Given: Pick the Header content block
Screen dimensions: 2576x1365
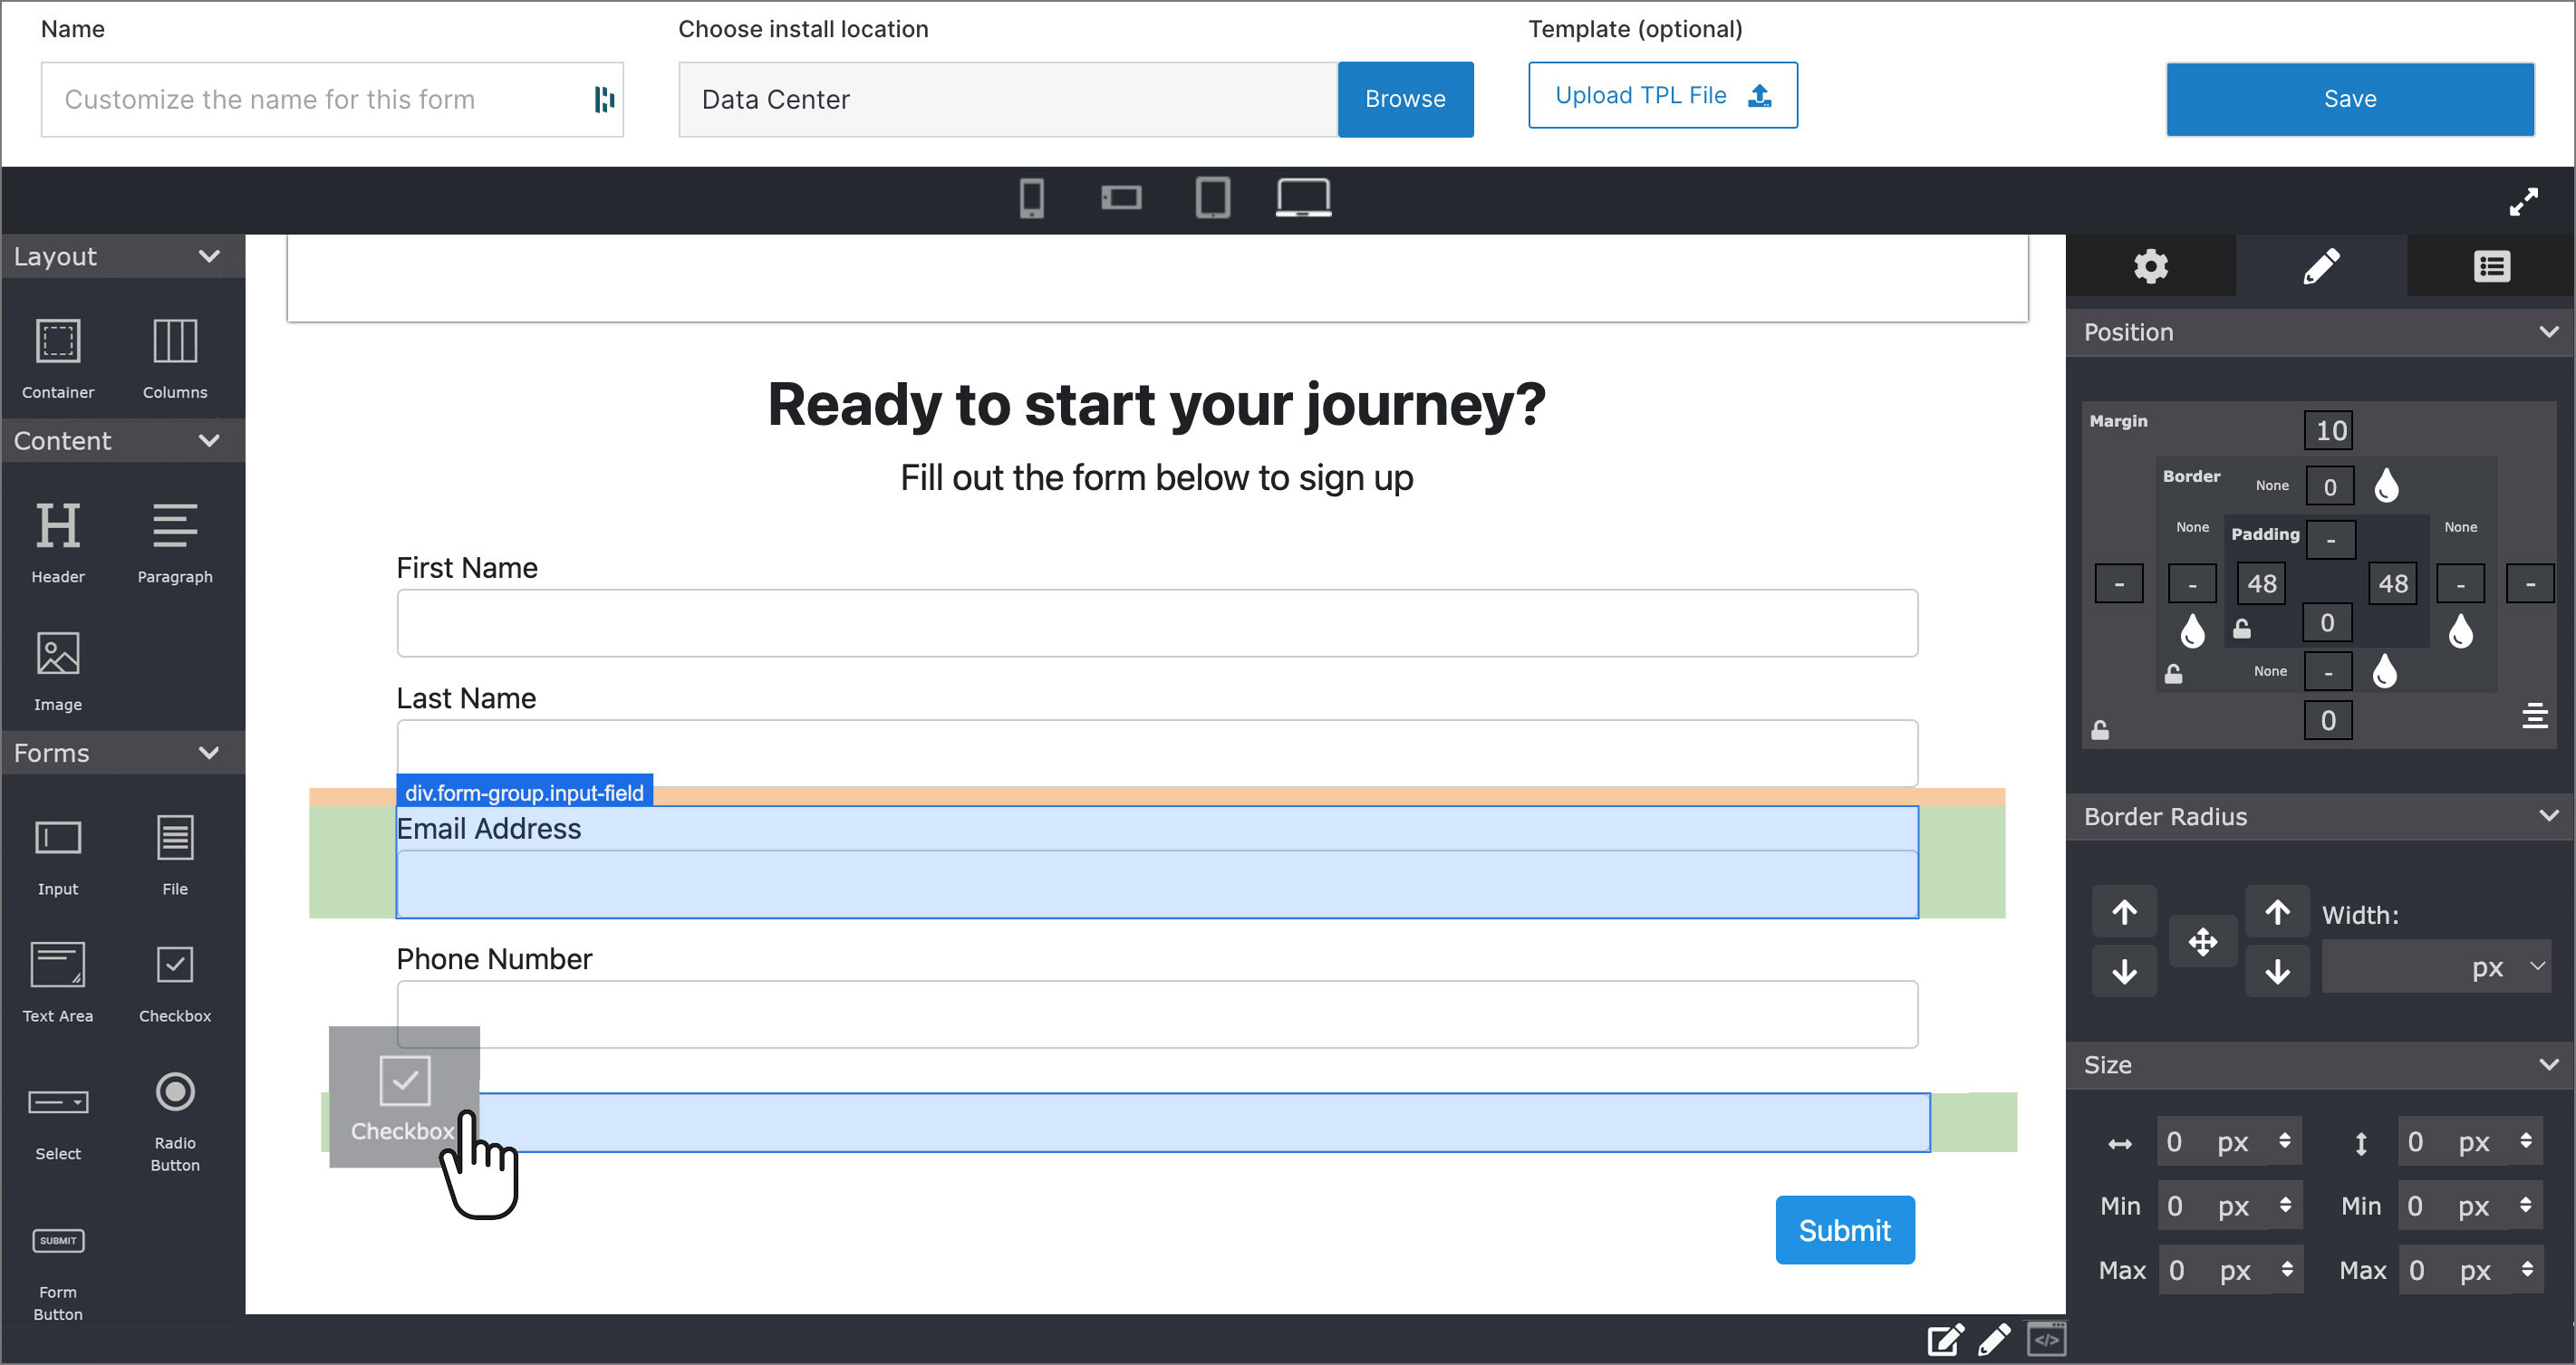Looking at the screenshot, I should click(58, 542).
